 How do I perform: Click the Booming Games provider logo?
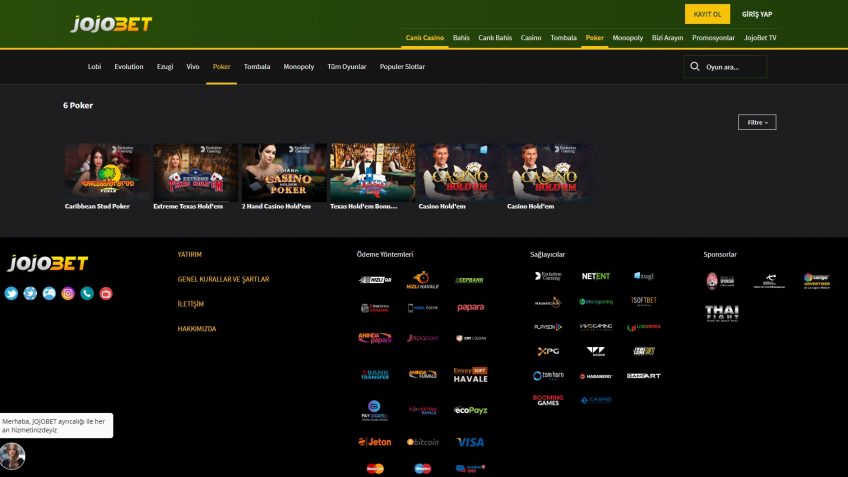(x=548, y=400)
